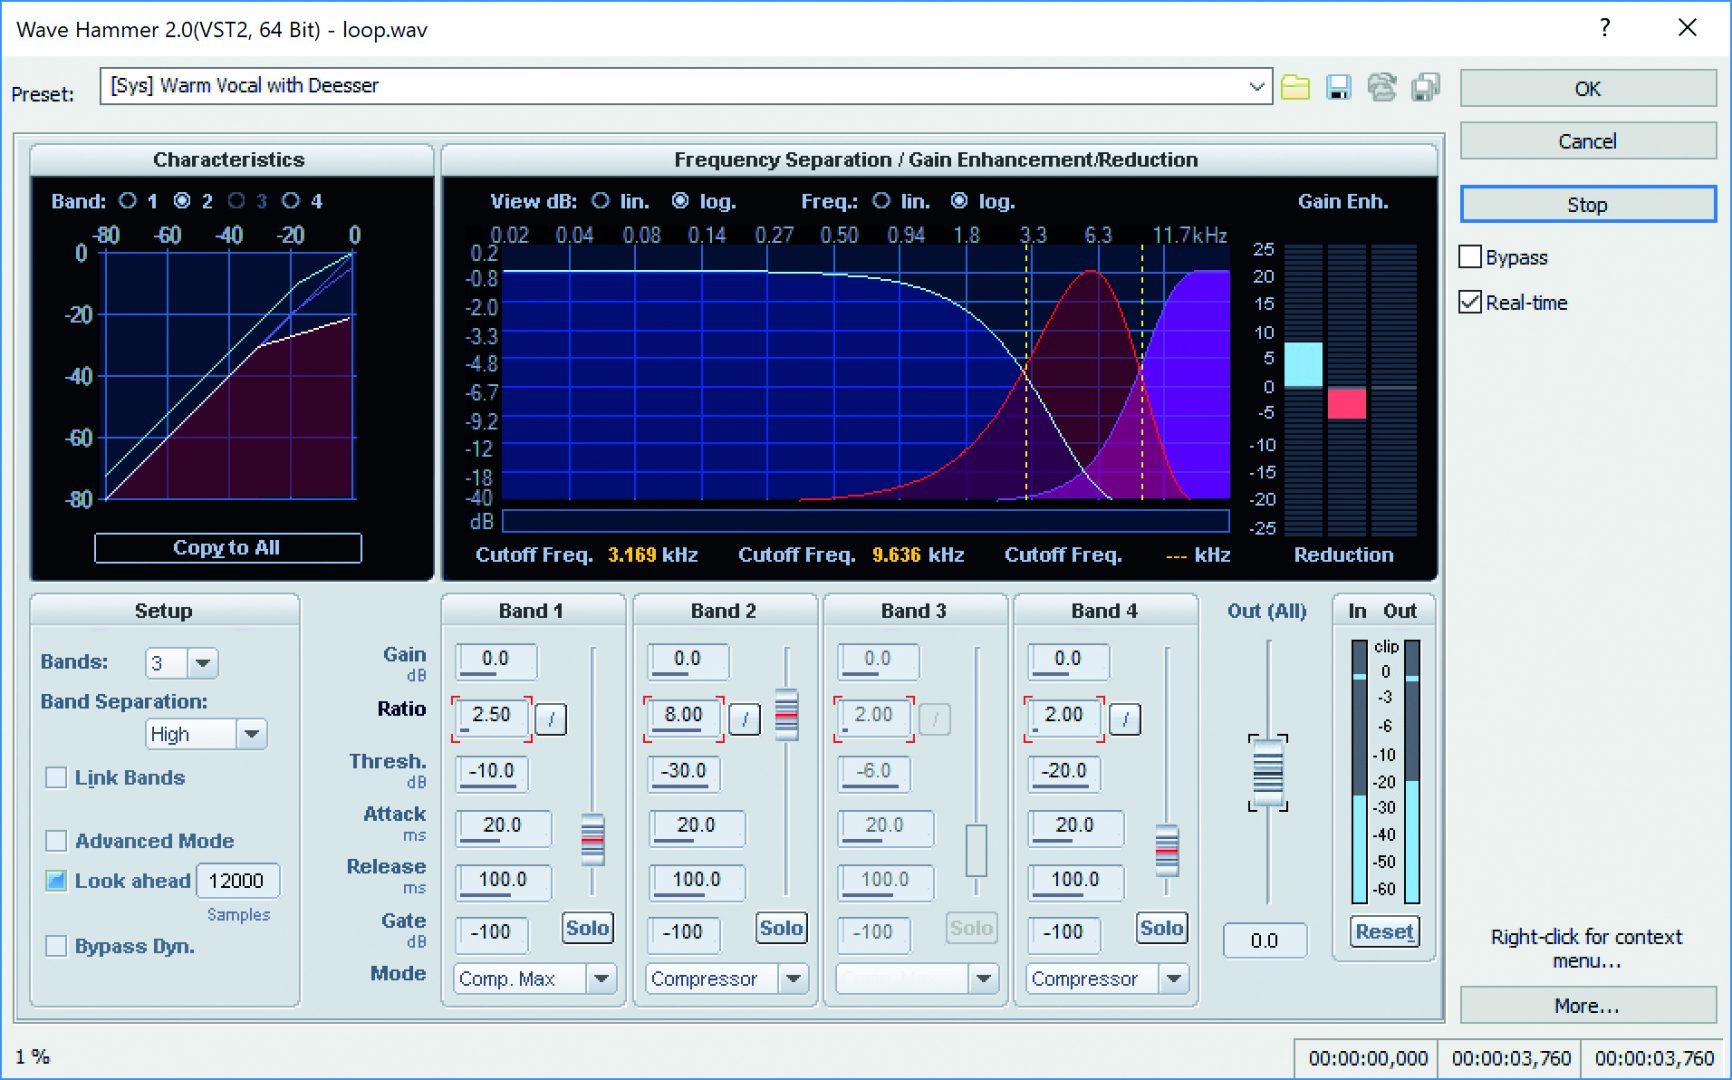Enable the Bypass checkbox

point(1470,257)
